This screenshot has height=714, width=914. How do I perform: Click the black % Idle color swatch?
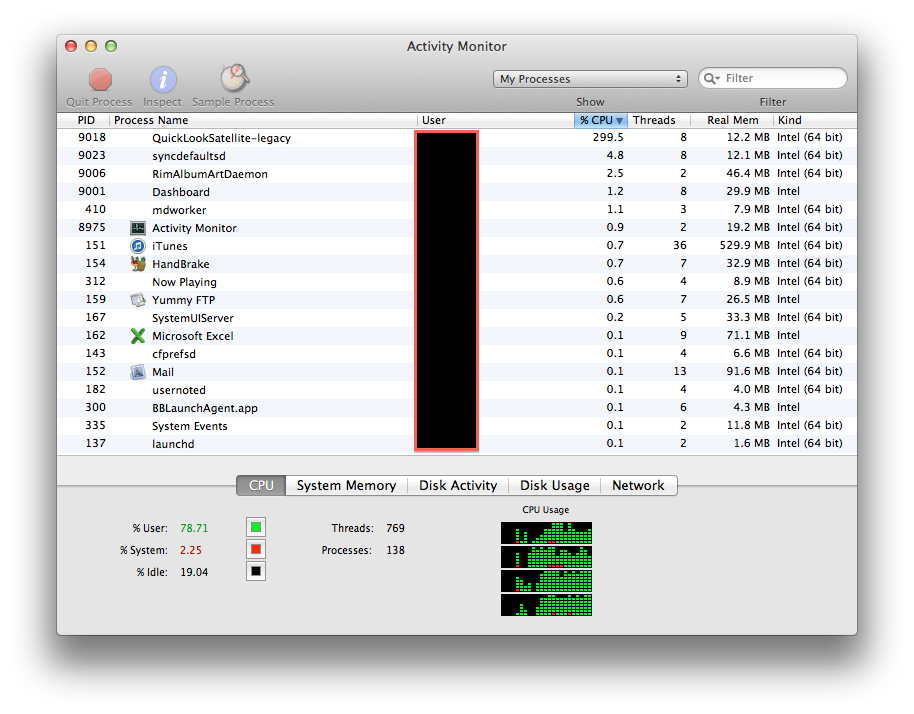[256, 571]
